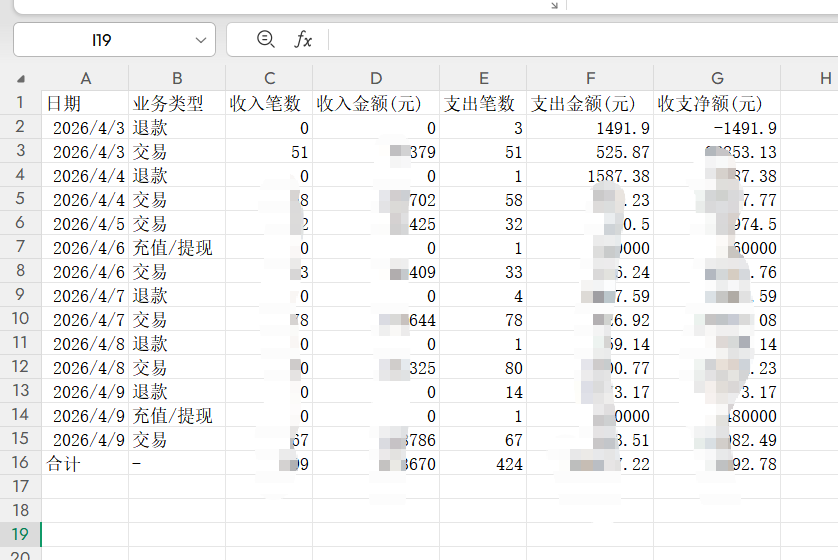The width and height of the screenshot is (838, 560).
Task: Select column A header
Action: (85, 78)
